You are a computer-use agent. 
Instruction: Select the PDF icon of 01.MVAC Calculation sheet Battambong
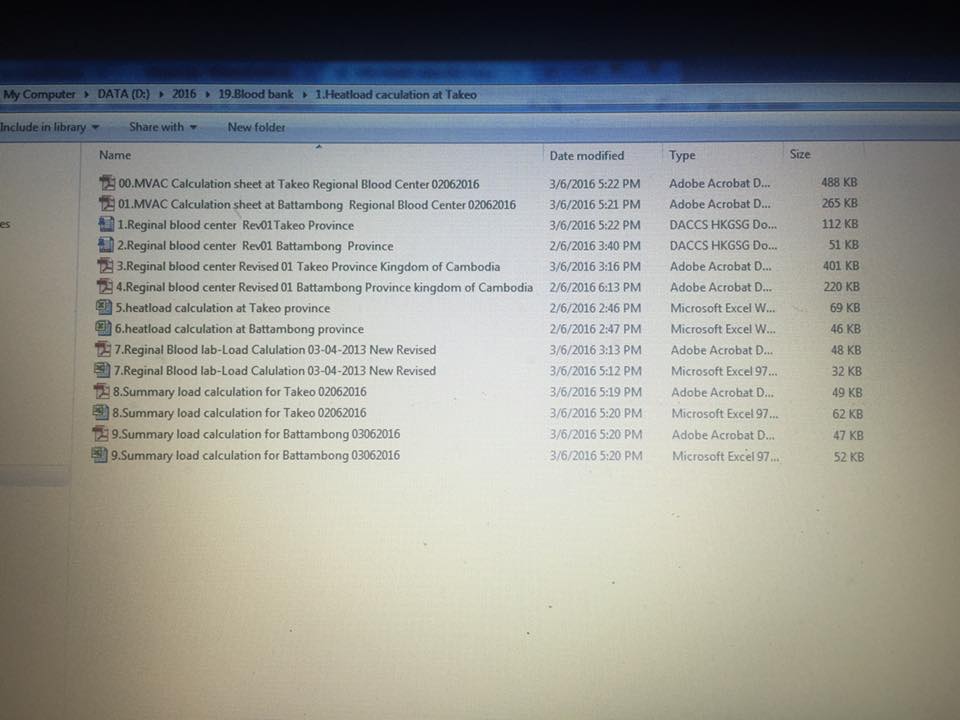[107, 204]
